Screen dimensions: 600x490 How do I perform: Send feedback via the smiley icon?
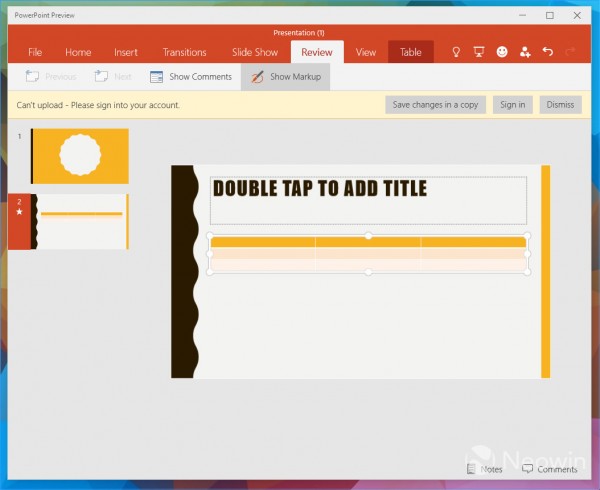(502, 52)
